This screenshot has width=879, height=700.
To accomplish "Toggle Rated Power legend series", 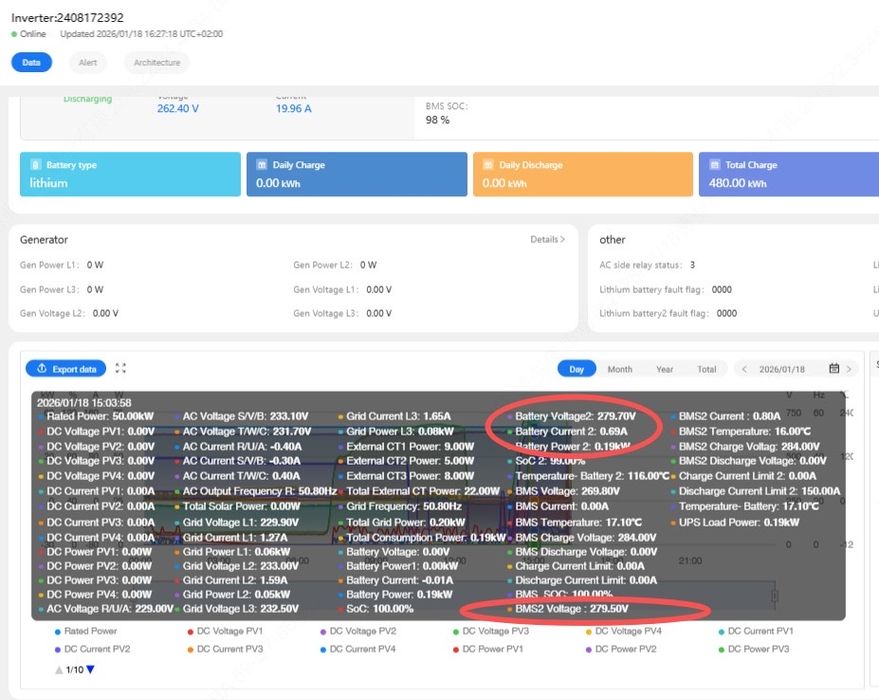I will point(86,631).
